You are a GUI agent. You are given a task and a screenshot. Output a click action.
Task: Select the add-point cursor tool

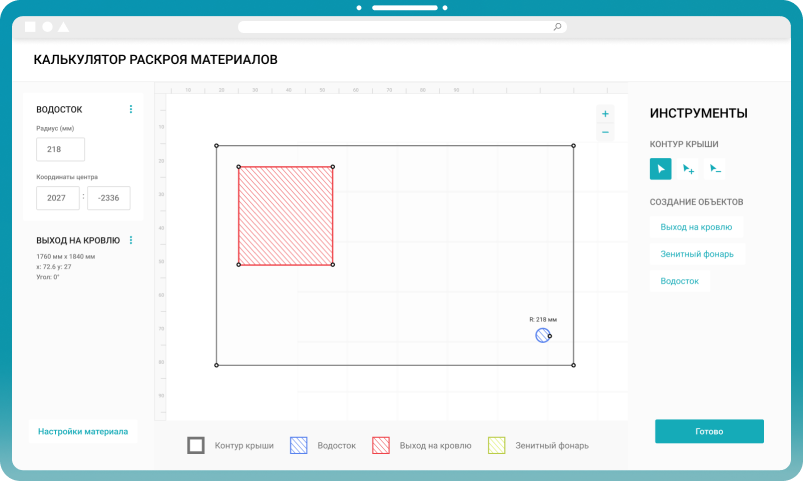(x=688, y=169)
